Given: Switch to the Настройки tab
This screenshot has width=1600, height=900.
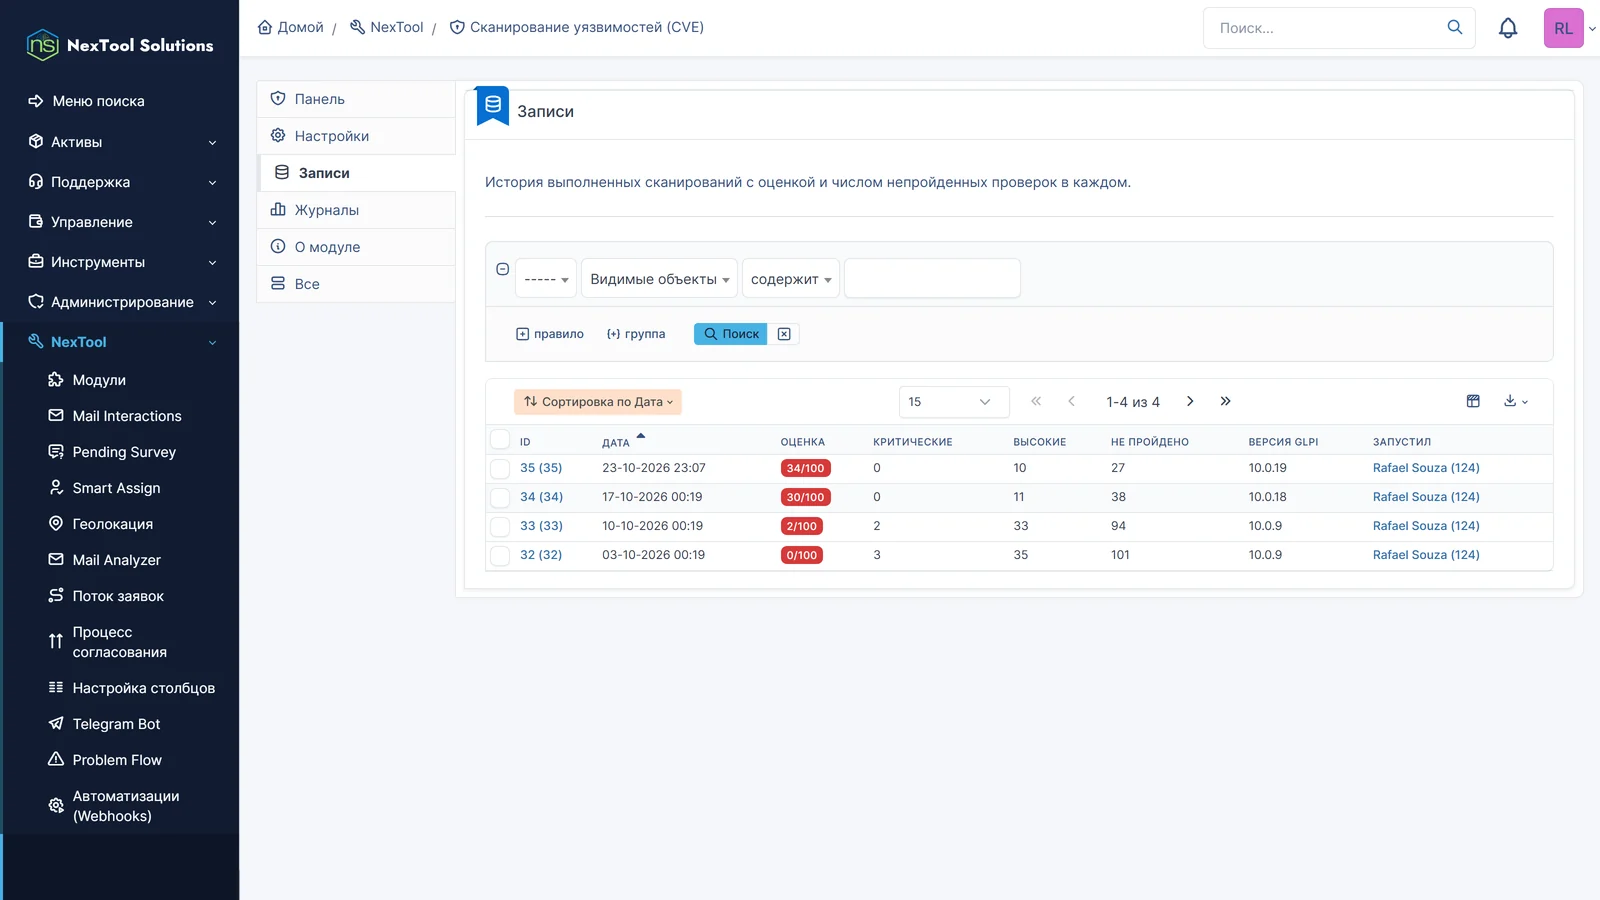Looking at the screenshot, I should pyautogui.click(x=356, y=136).
